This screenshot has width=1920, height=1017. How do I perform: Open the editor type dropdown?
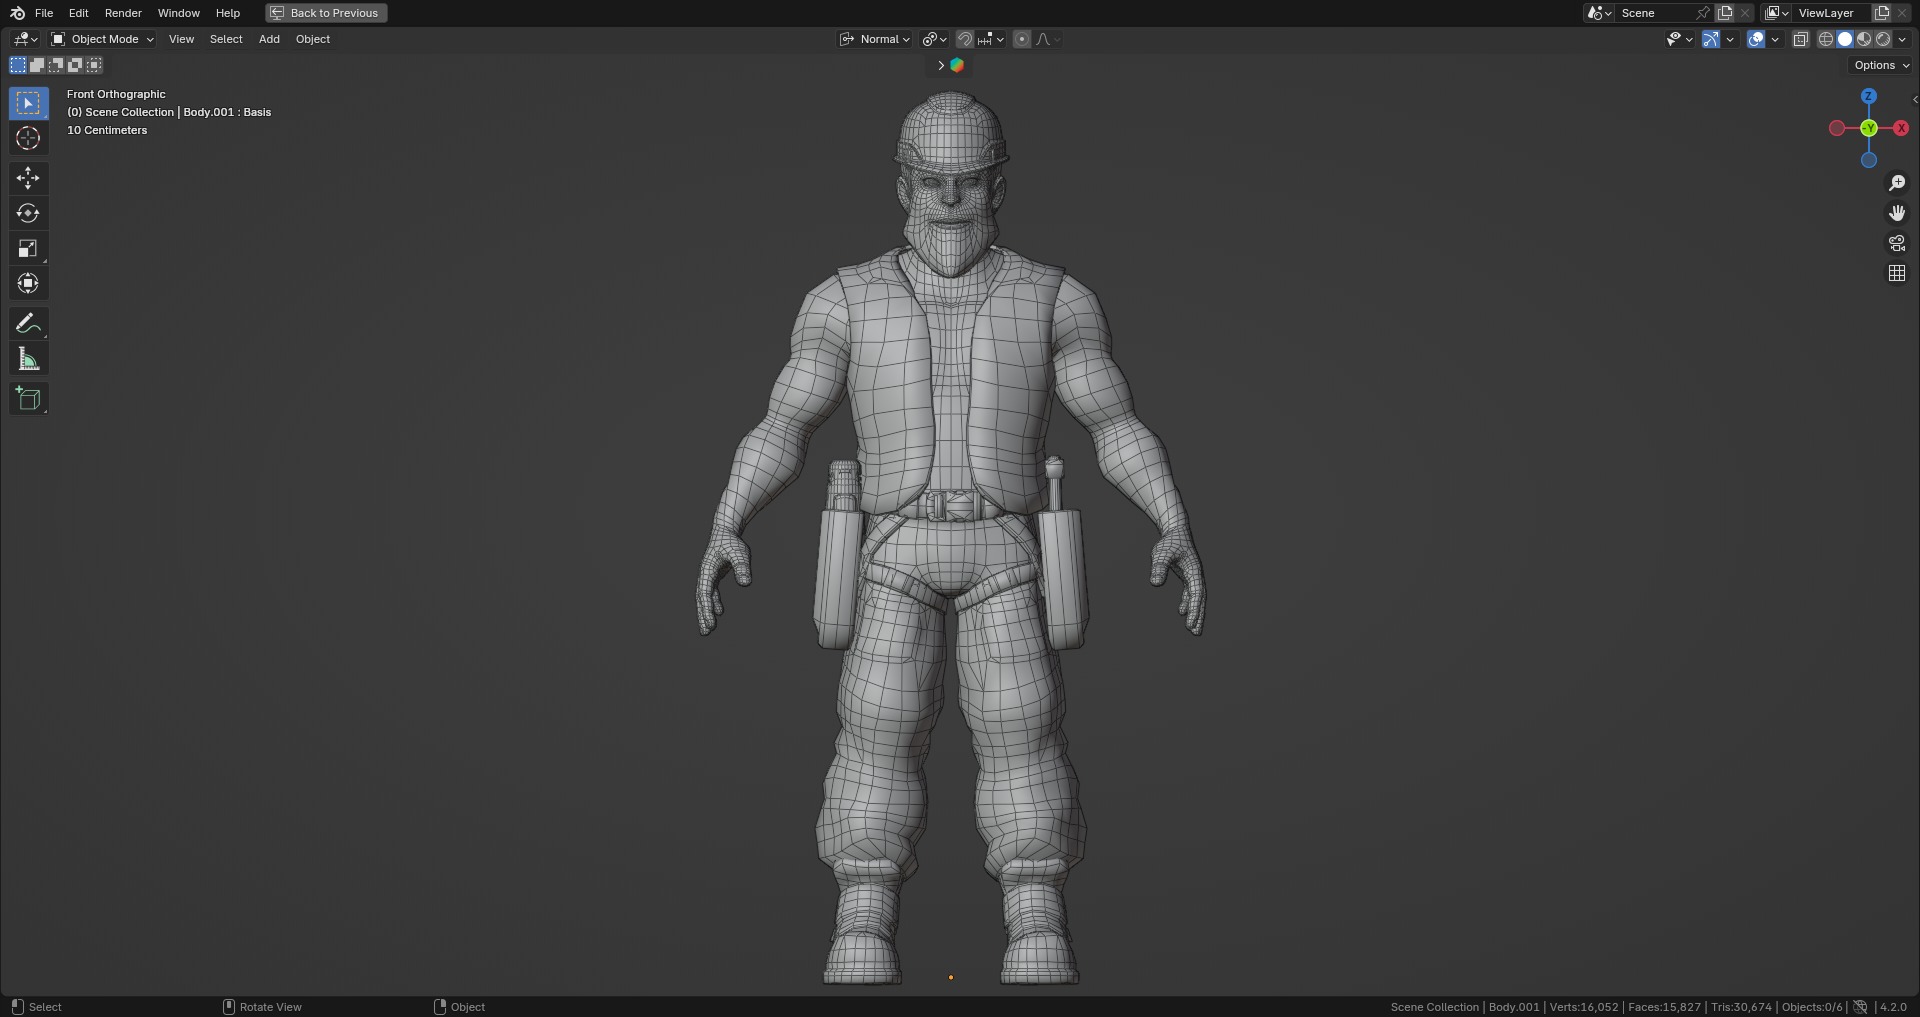point(25,39)
